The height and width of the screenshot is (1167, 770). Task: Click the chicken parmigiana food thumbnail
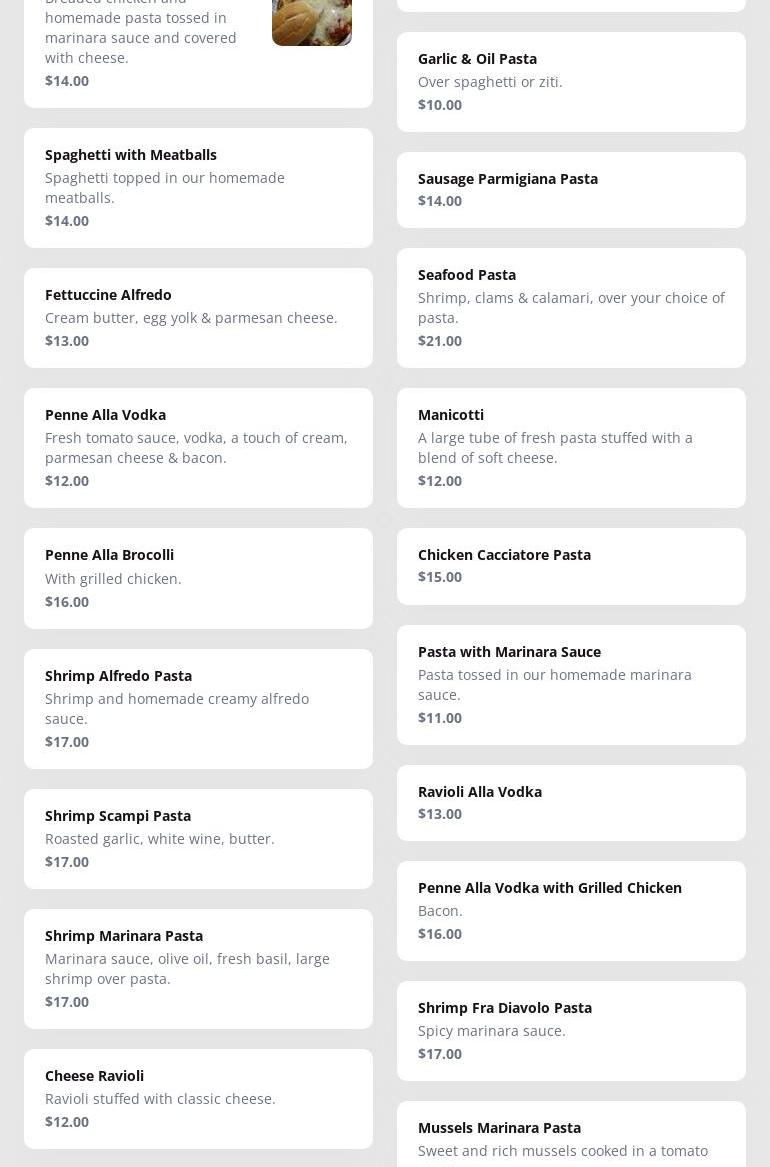tap(311, 22)
